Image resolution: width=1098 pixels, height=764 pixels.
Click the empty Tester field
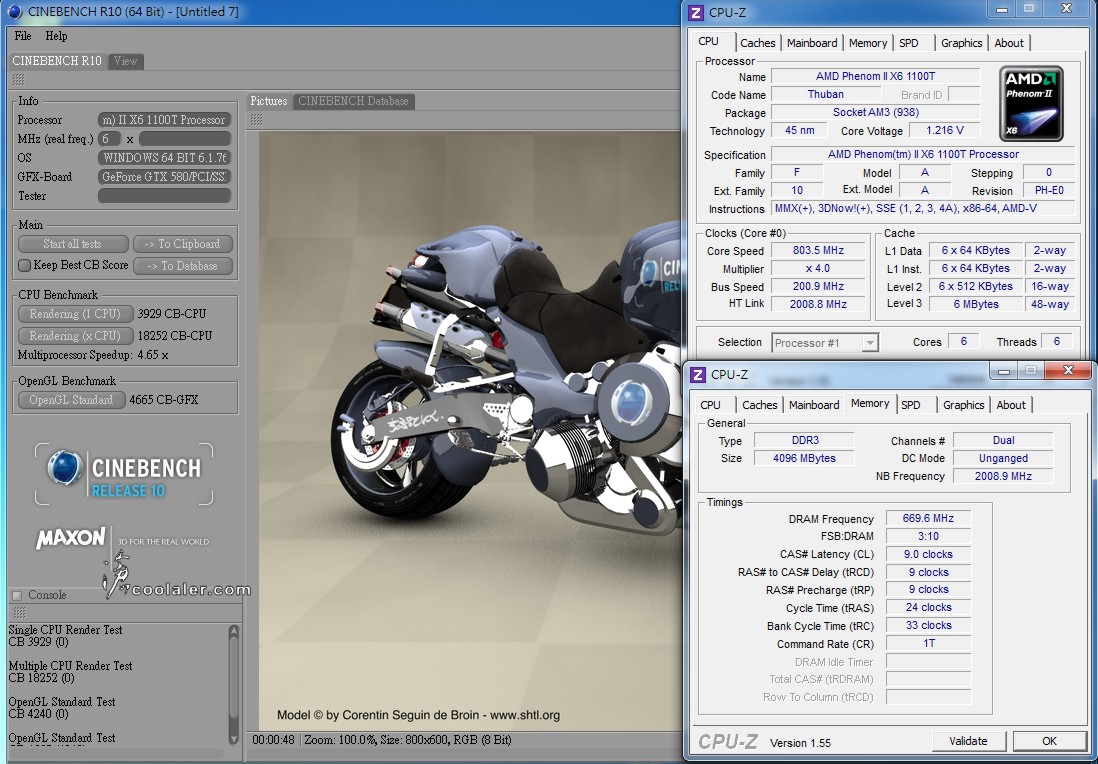pos(165,196)
